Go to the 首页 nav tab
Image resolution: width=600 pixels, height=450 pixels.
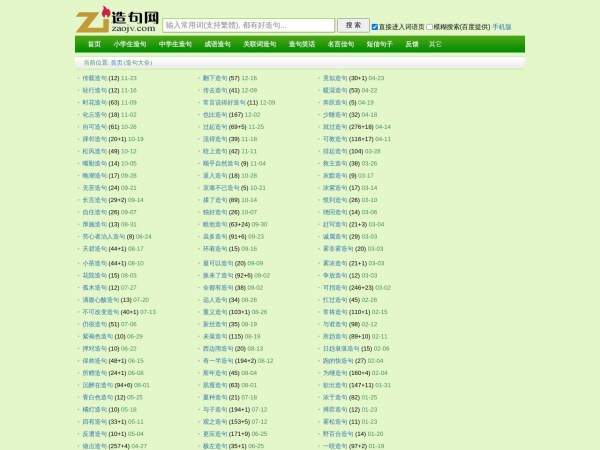(x=94, y=44)
